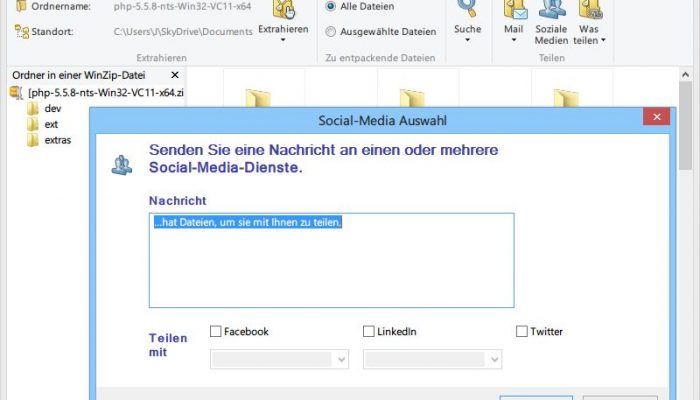Click the Standort location icon

click(x=21, y=32)
